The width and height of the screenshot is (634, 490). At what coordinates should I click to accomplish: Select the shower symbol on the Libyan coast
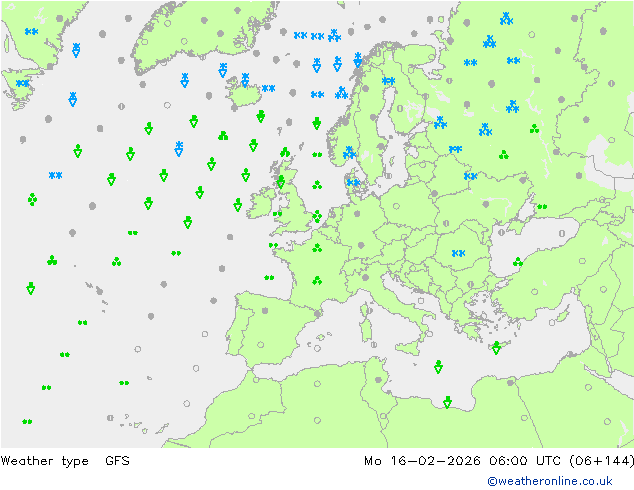point(447,402)
